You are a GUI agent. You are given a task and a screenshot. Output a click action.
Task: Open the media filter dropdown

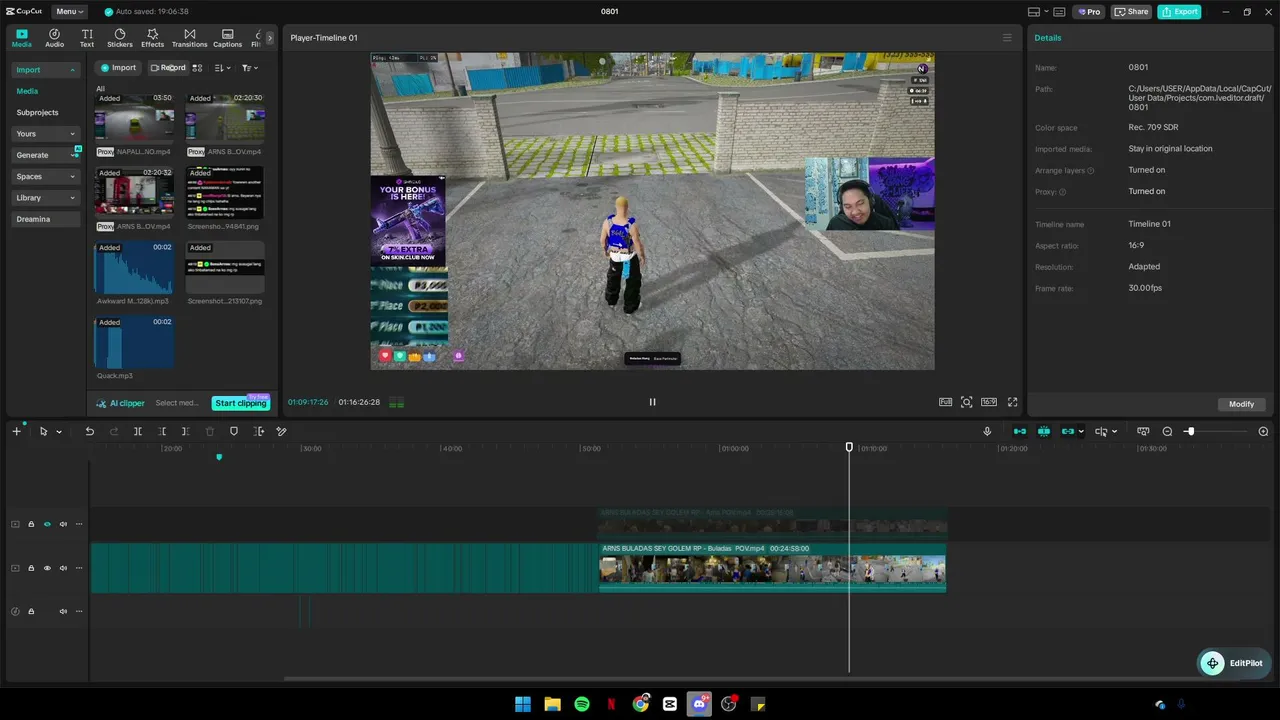(x=250, y=68)
